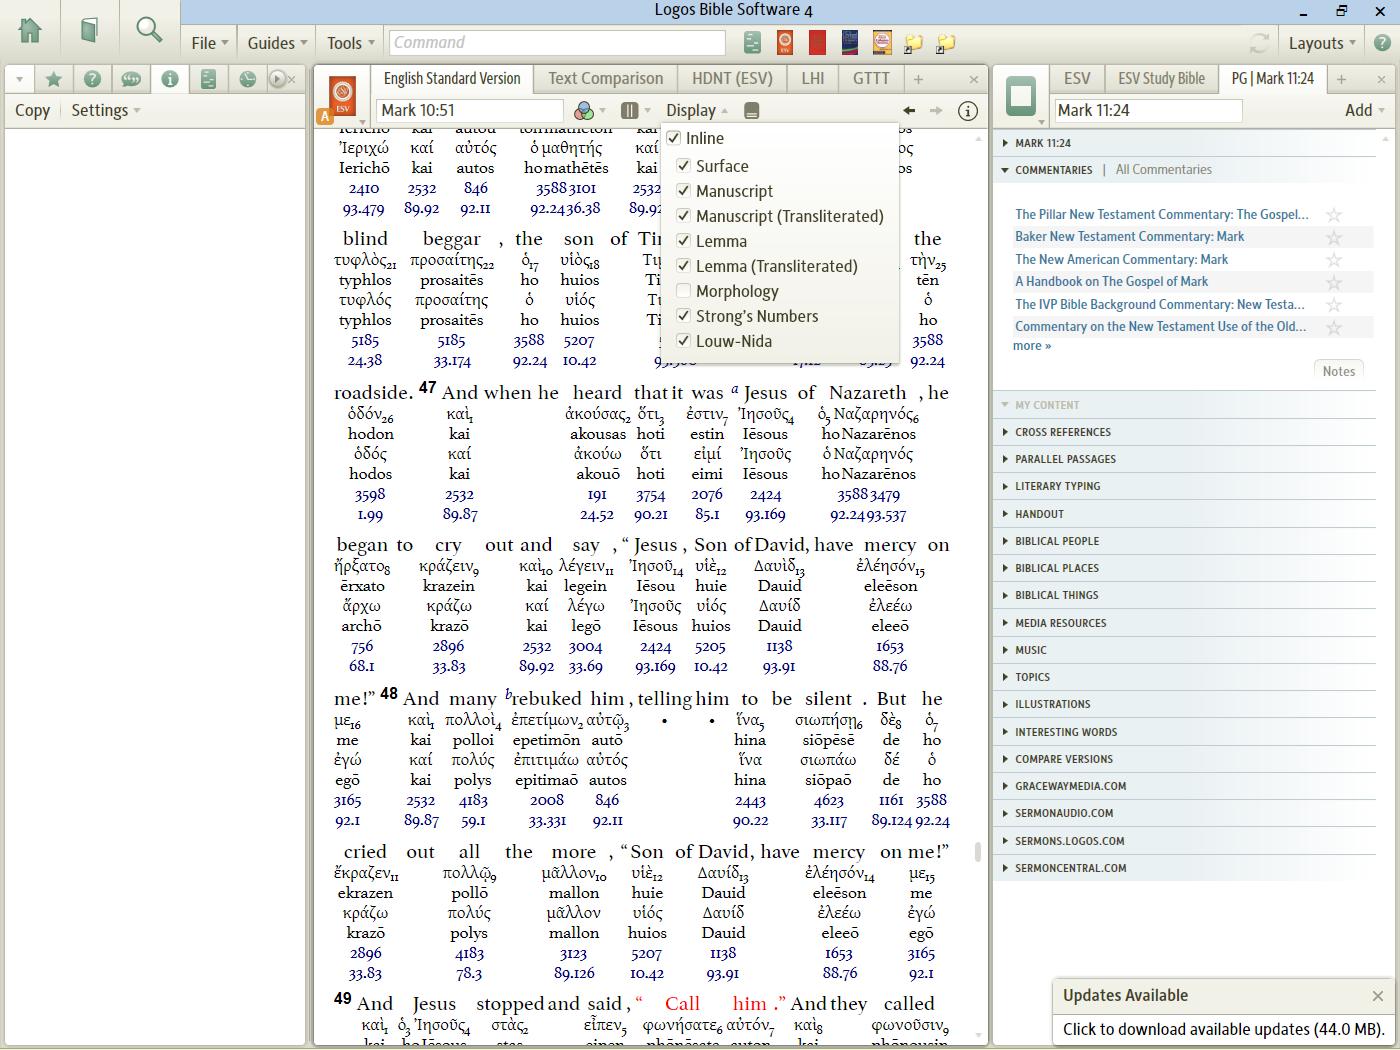Open the Tools menu
Screen dimensions: 1400x1050
click(x=350, y=43)
